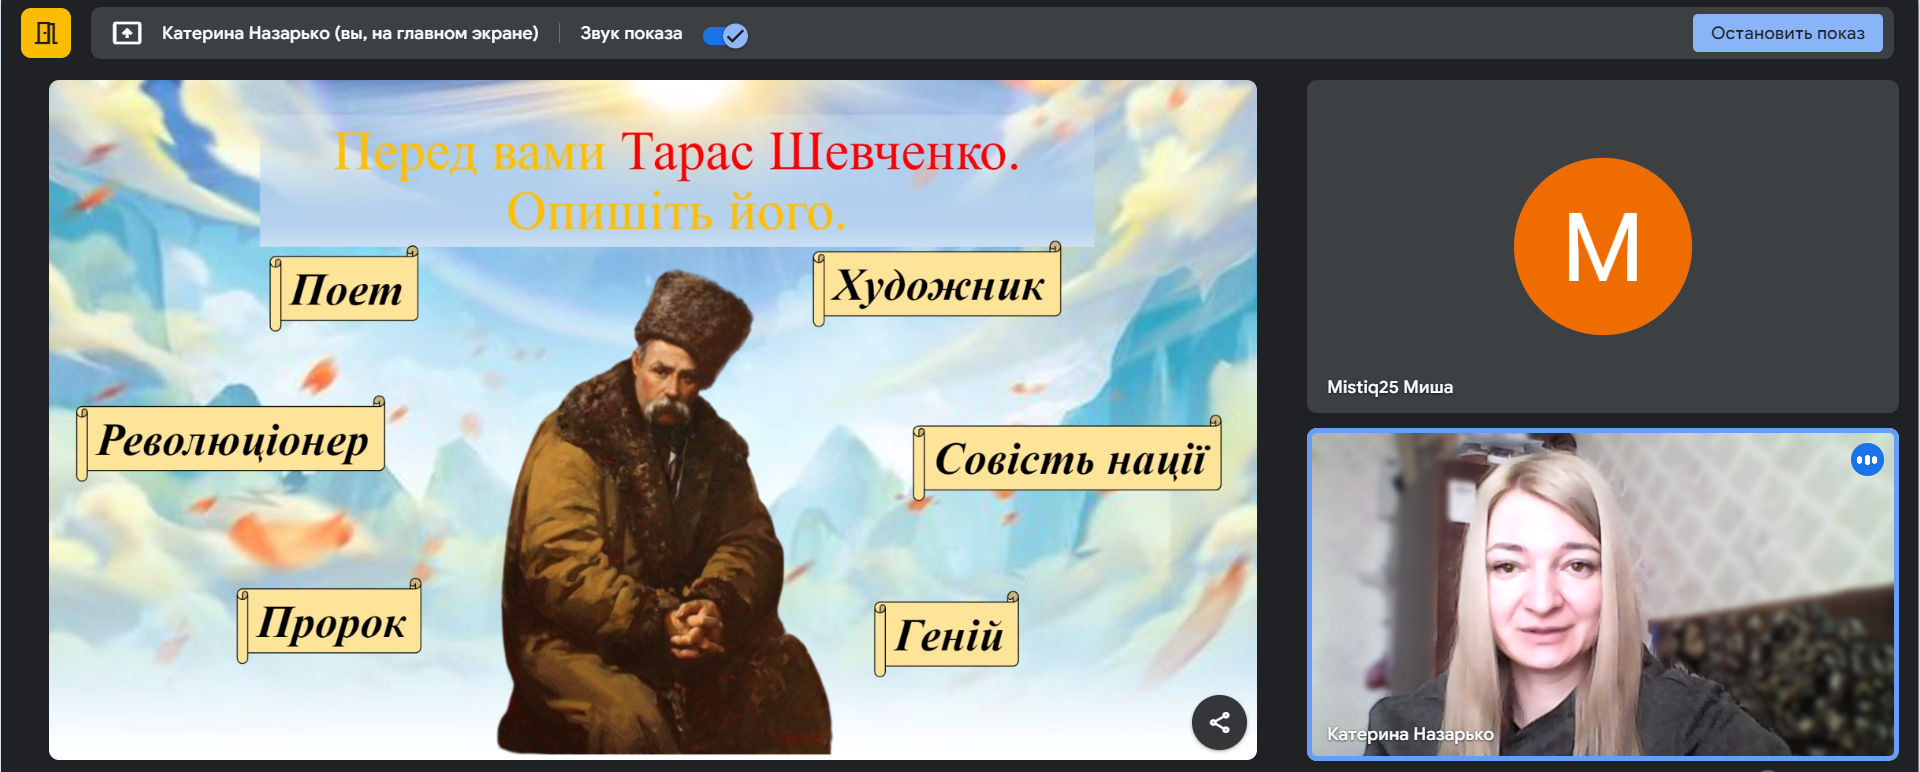The width and height of the screenshot is (1920, 772).
Task: Select the Художник scroll label
Action: [938, 286]
